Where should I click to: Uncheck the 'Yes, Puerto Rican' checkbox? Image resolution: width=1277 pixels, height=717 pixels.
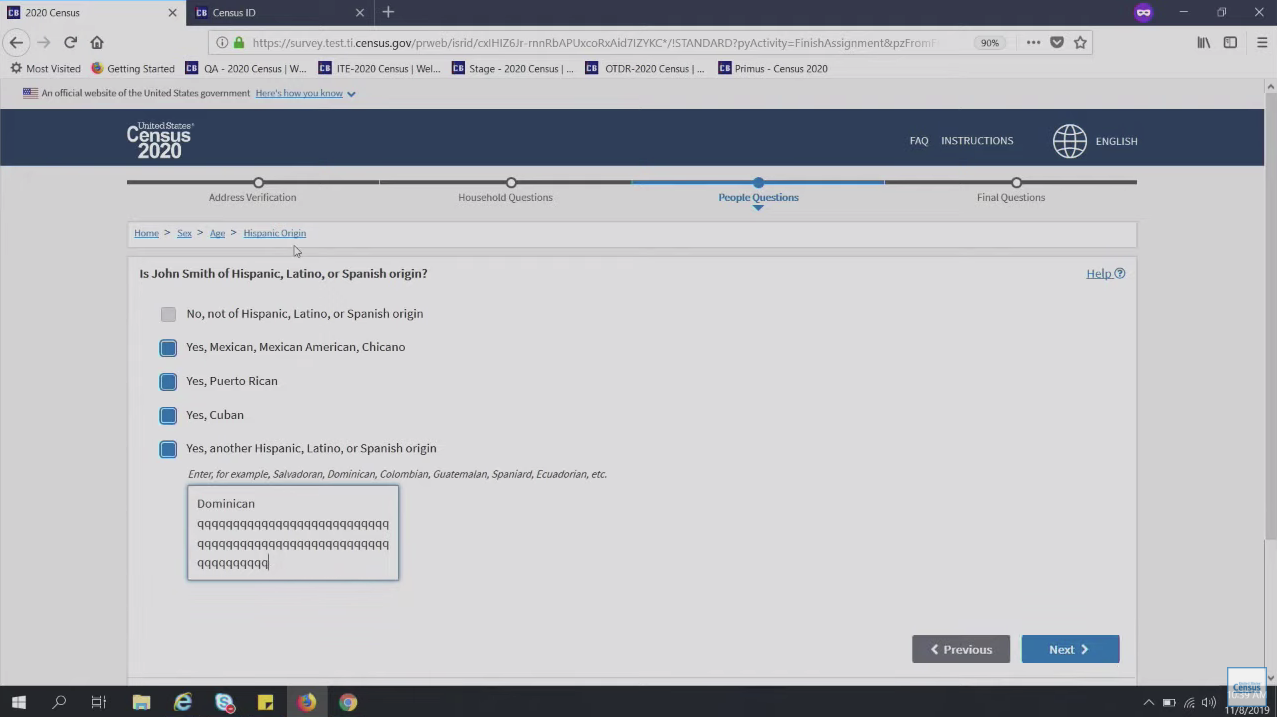pos(168,381)
